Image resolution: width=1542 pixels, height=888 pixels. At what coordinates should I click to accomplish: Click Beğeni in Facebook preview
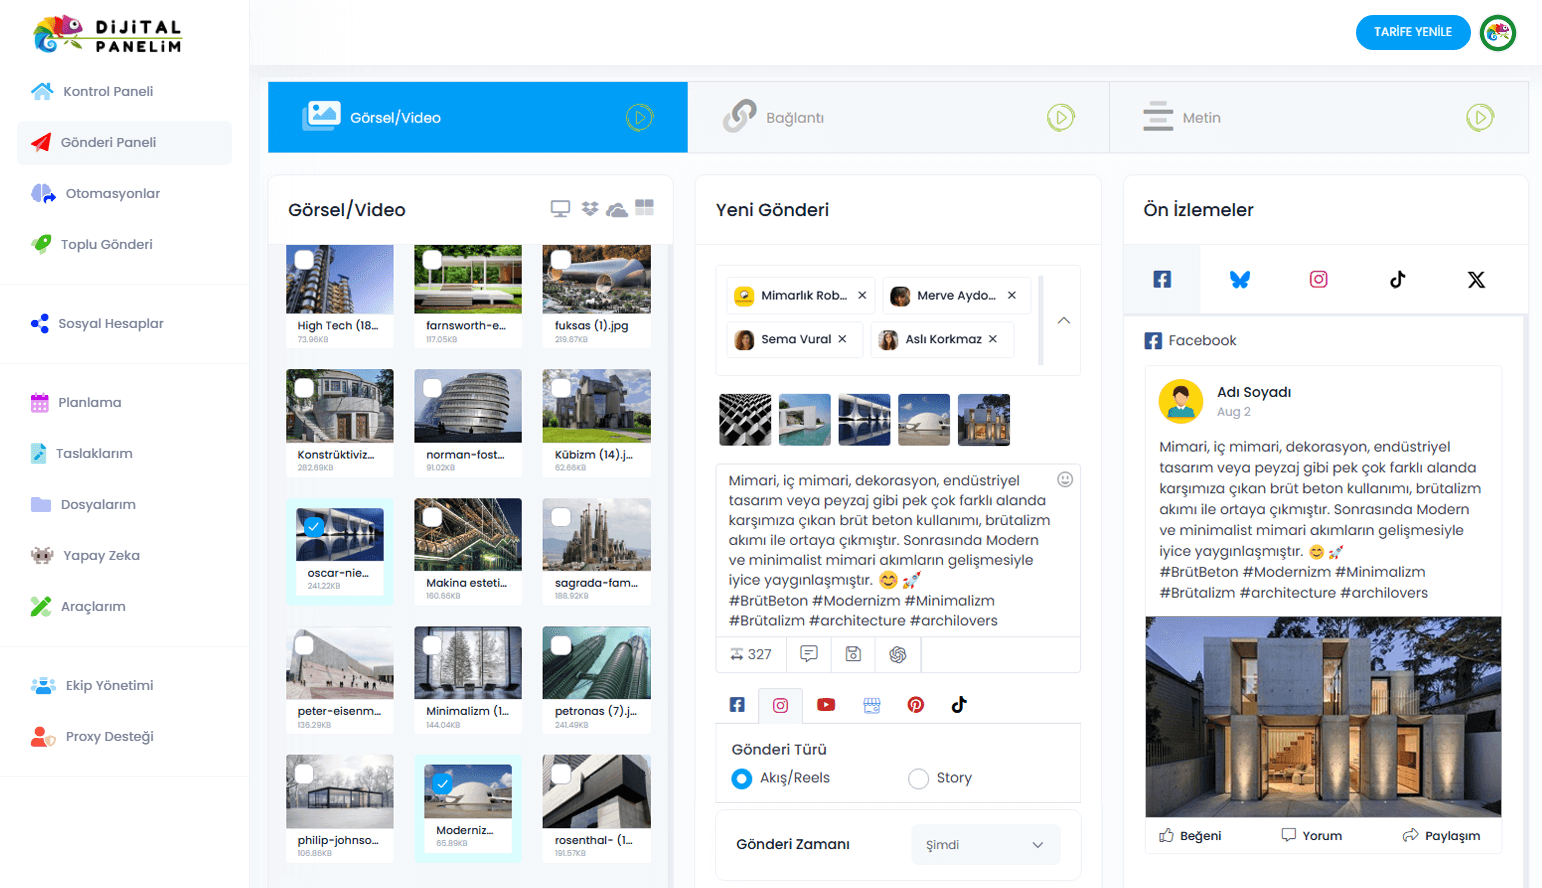[1190, 836]
